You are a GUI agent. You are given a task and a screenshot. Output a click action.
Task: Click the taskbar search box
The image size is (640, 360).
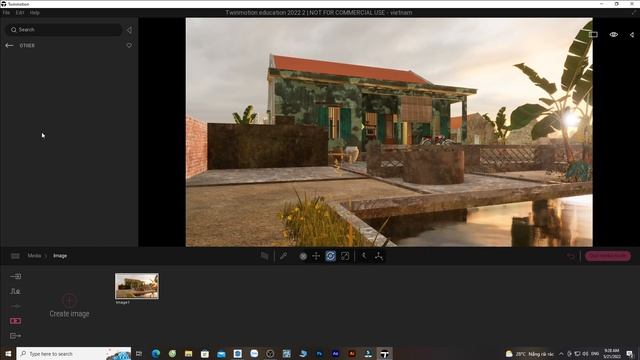click(x=74, y=353)
